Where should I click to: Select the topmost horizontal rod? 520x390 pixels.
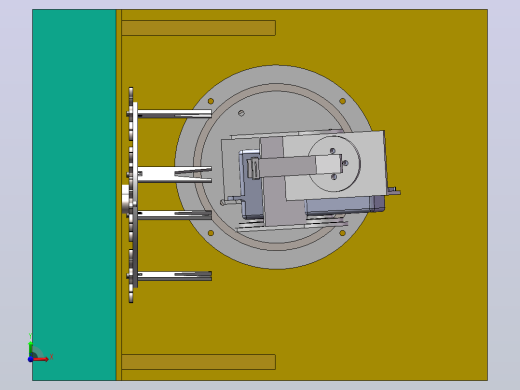pyautogui.click(x=174, y=114)
